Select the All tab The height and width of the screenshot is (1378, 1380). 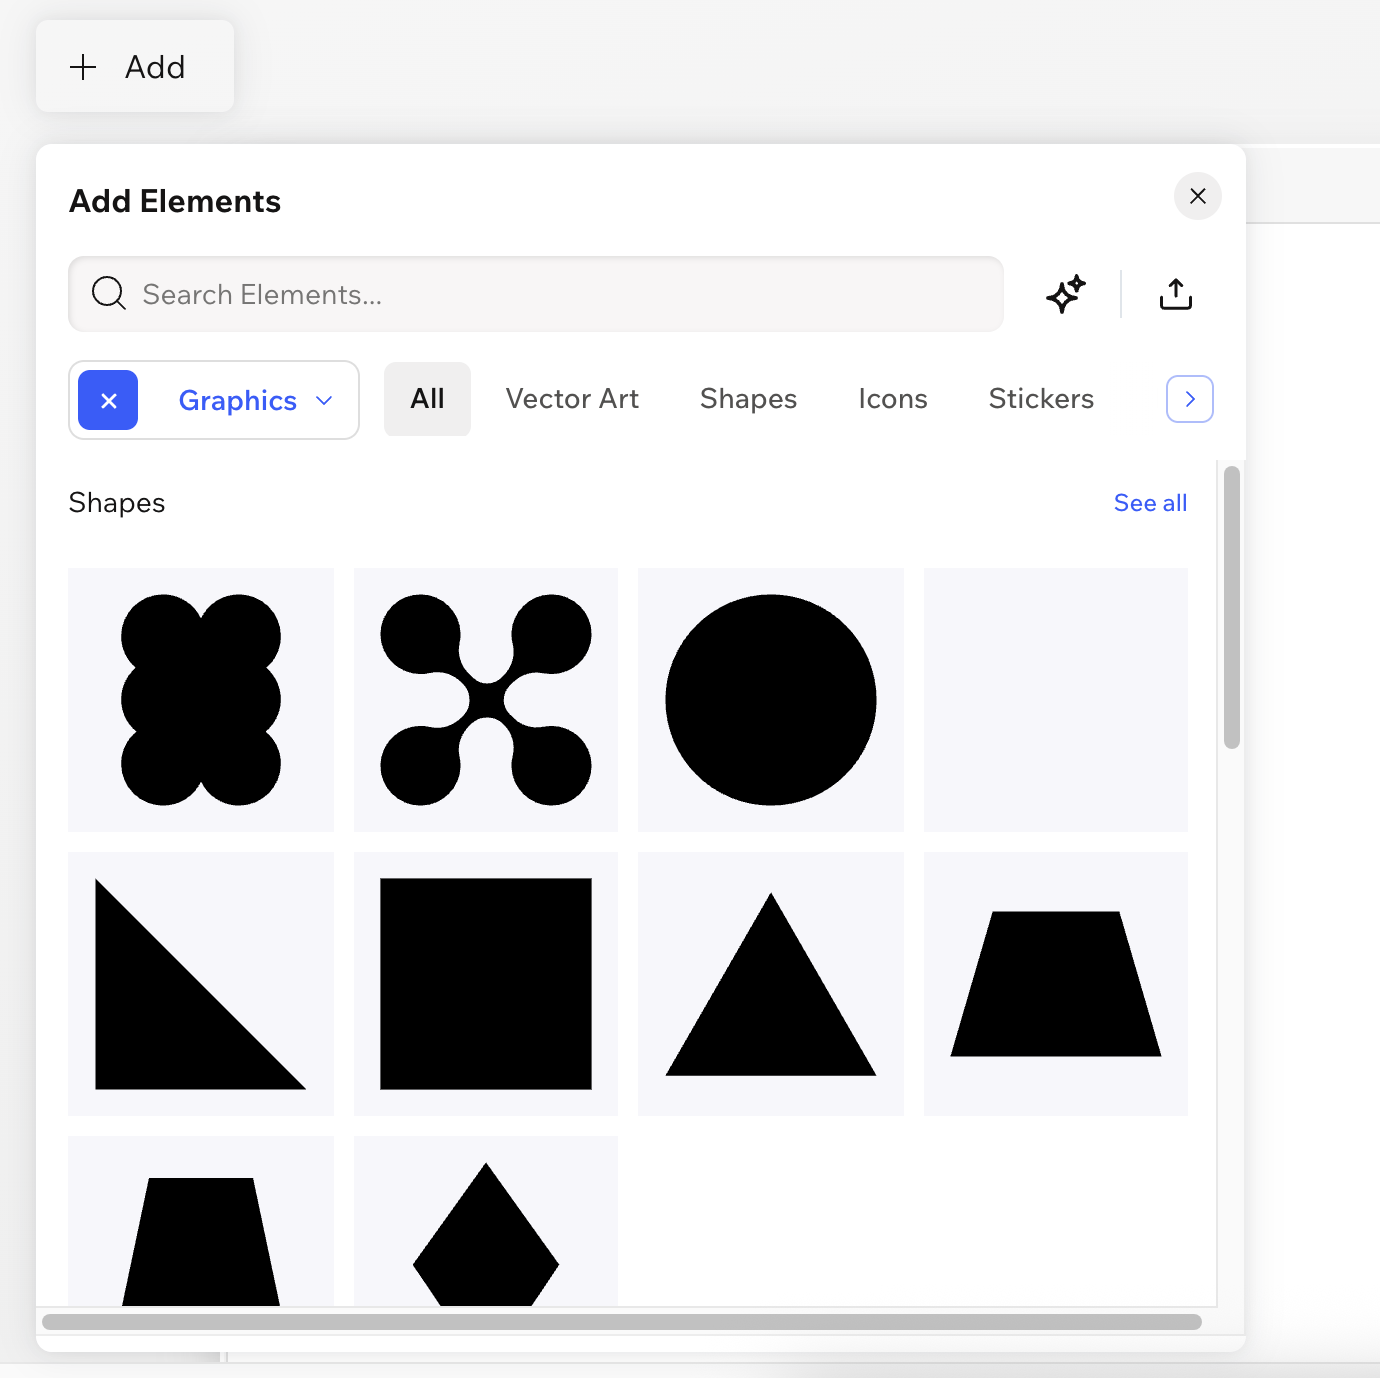click(x=427, y=399)
